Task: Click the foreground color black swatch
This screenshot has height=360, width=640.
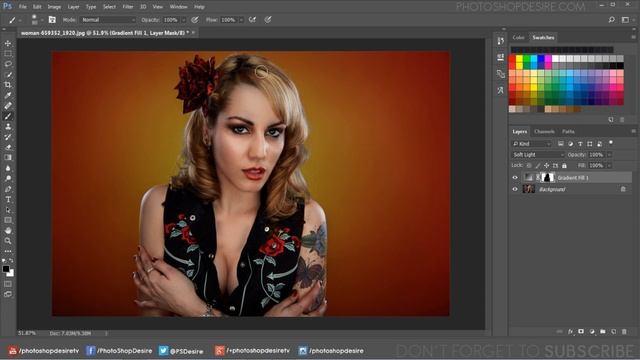Action: pyautogui.click(x=6, y=269)
